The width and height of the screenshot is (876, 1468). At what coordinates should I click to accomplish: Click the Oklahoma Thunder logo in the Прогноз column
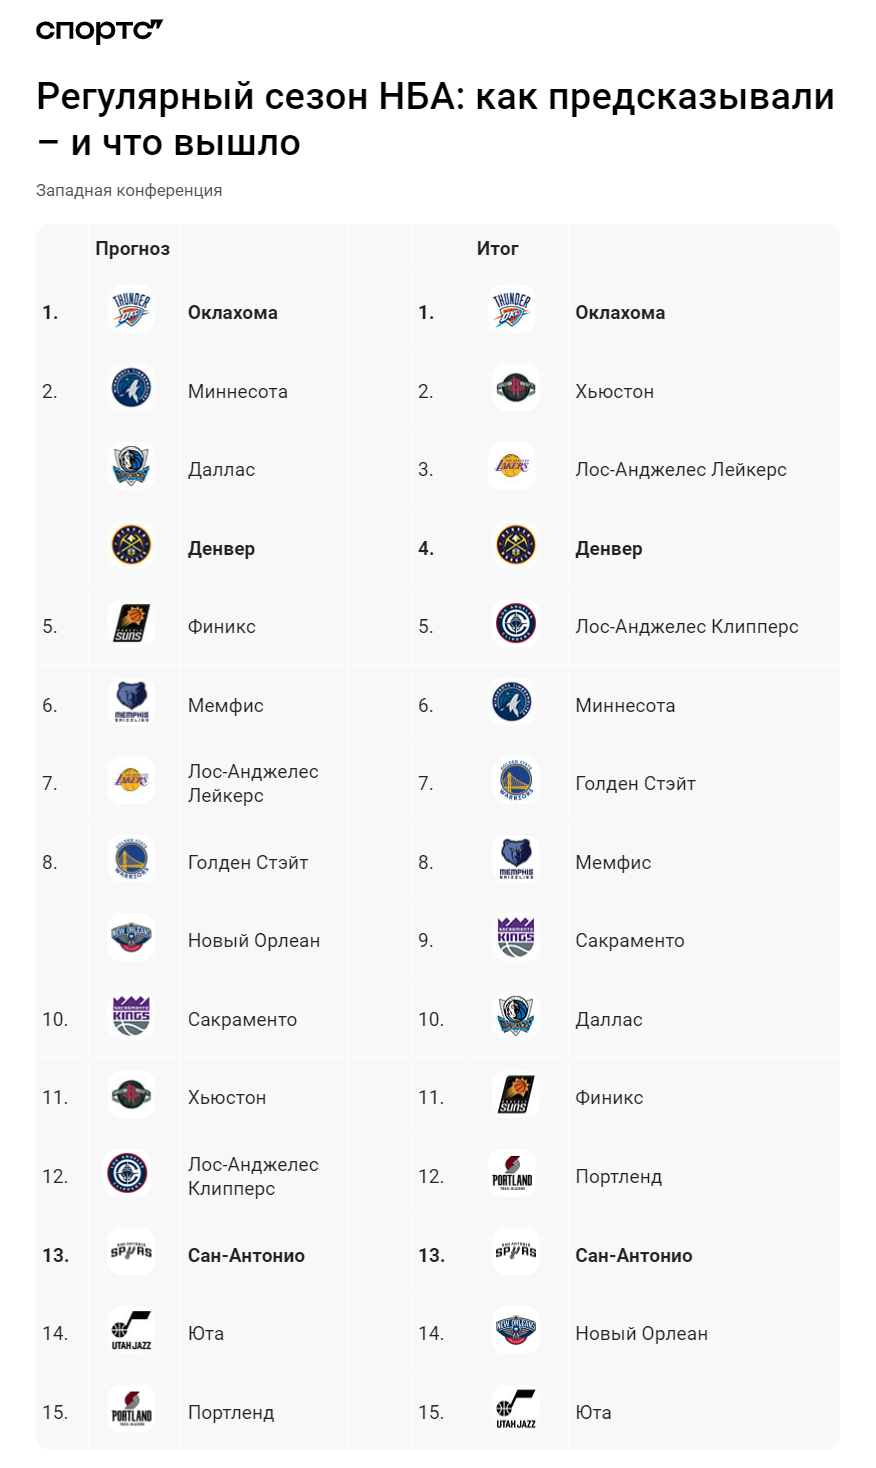131,311
